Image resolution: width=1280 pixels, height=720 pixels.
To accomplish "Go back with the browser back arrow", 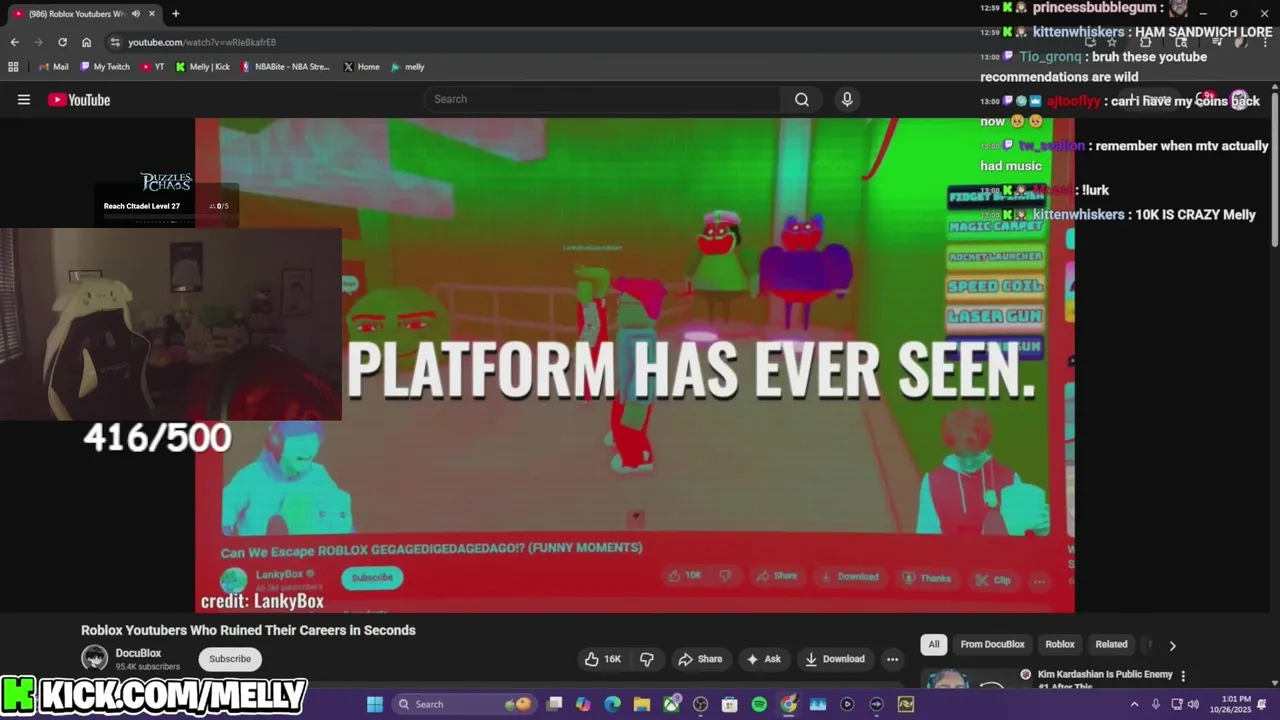I will [14, 42].
